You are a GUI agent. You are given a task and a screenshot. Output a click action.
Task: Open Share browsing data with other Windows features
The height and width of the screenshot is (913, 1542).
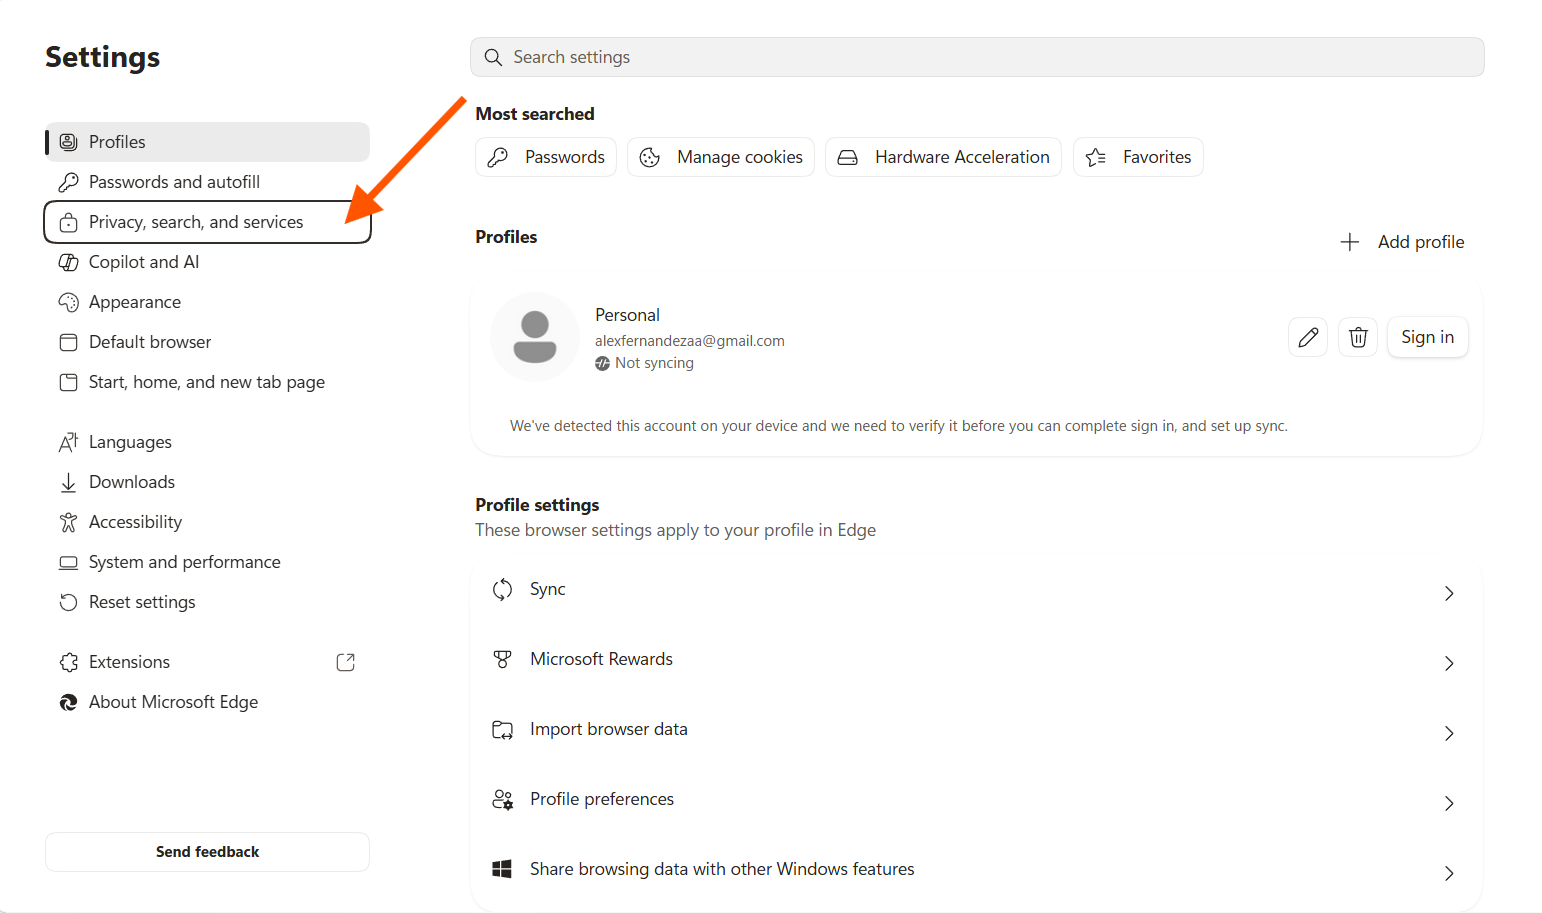976,871
